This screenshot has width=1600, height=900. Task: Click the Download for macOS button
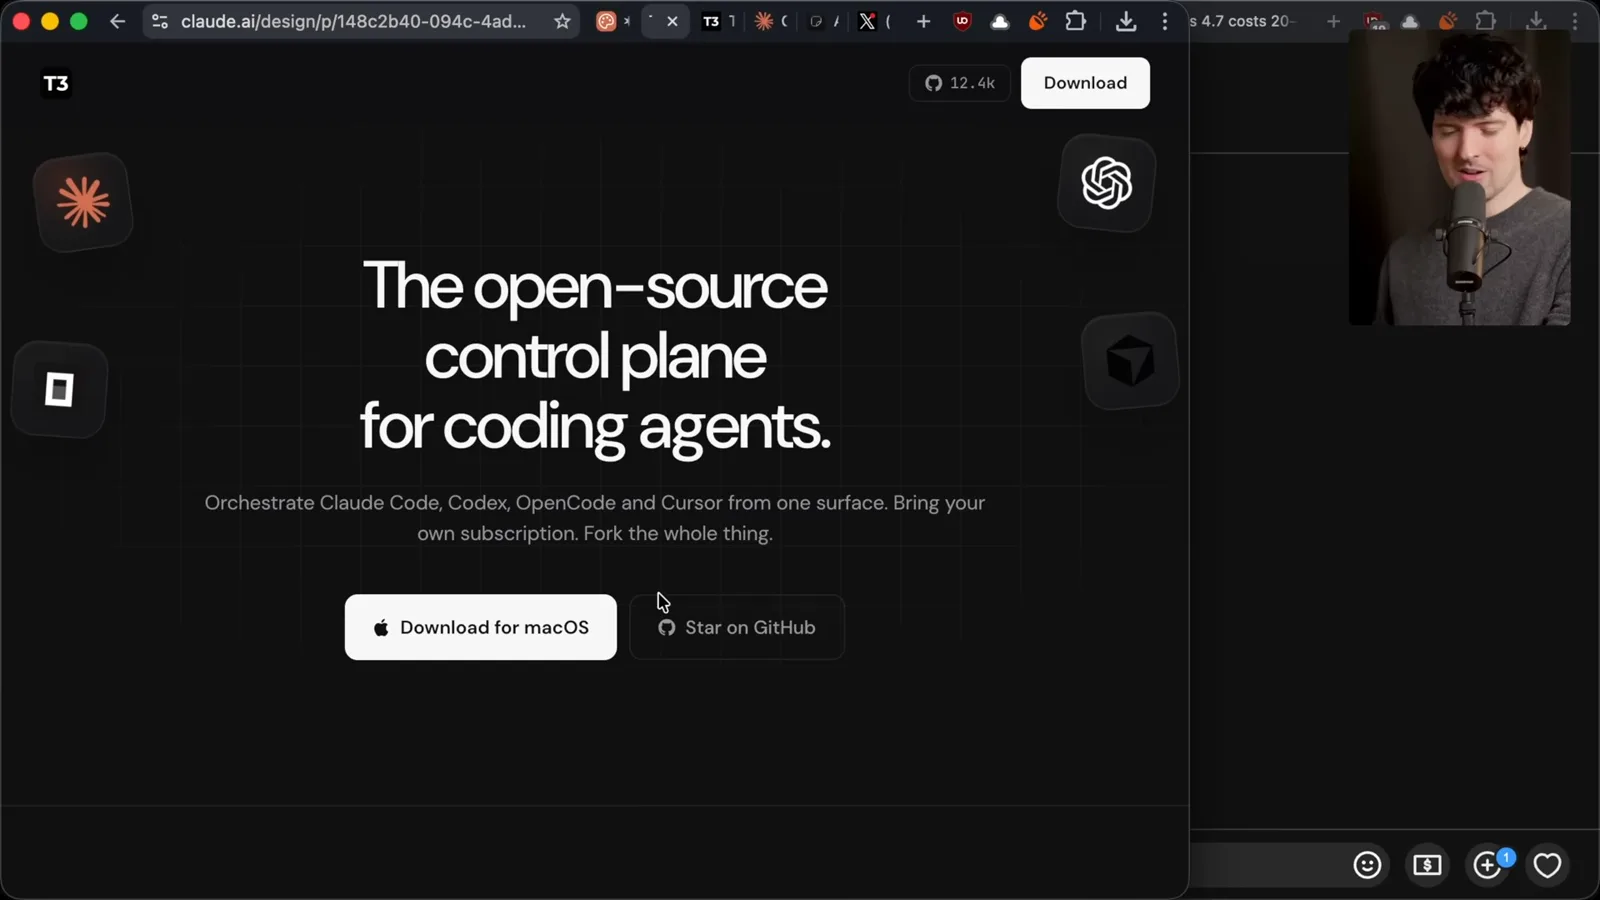coord(481,627)
